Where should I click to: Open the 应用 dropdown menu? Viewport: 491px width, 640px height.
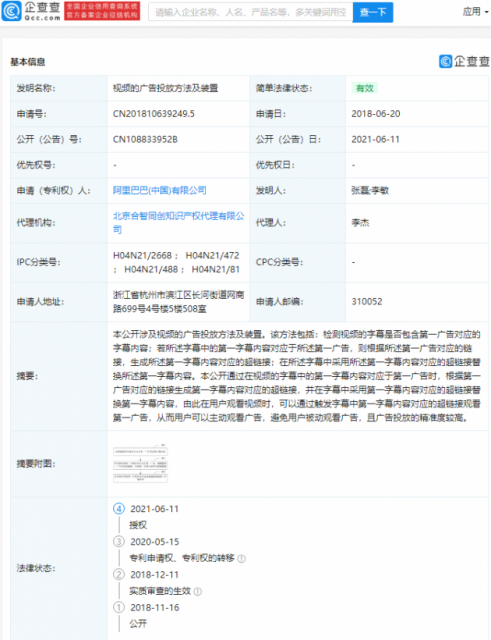coord(475,12)
